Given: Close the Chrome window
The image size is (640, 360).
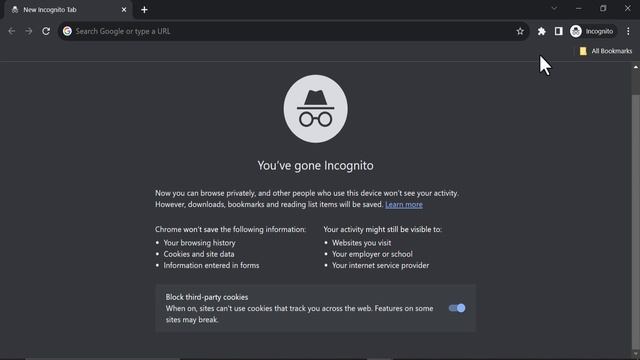Looking at the screenshot, I should tap(627, 9).
